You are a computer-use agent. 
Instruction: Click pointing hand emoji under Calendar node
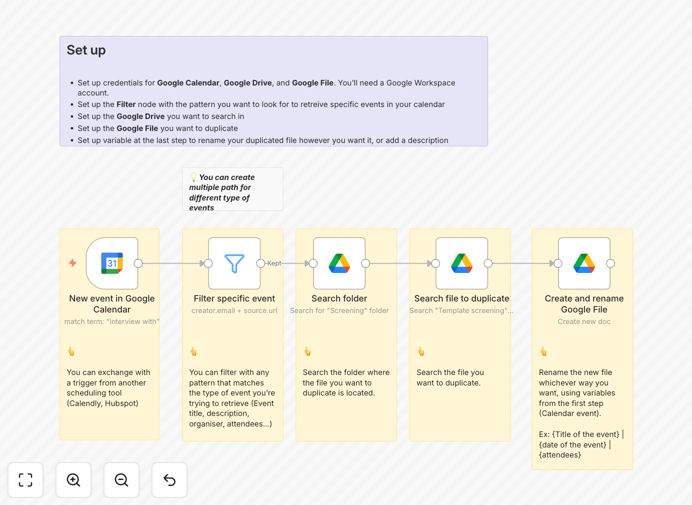pyautogui.click(x=71, y=351)
